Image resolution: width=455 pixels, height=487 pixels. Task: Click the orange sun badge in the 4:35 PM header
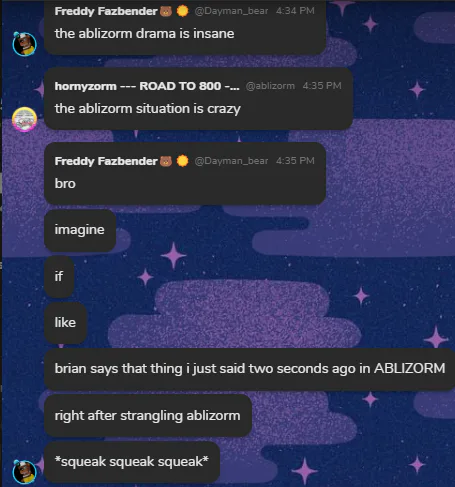(x=182, y=161)
